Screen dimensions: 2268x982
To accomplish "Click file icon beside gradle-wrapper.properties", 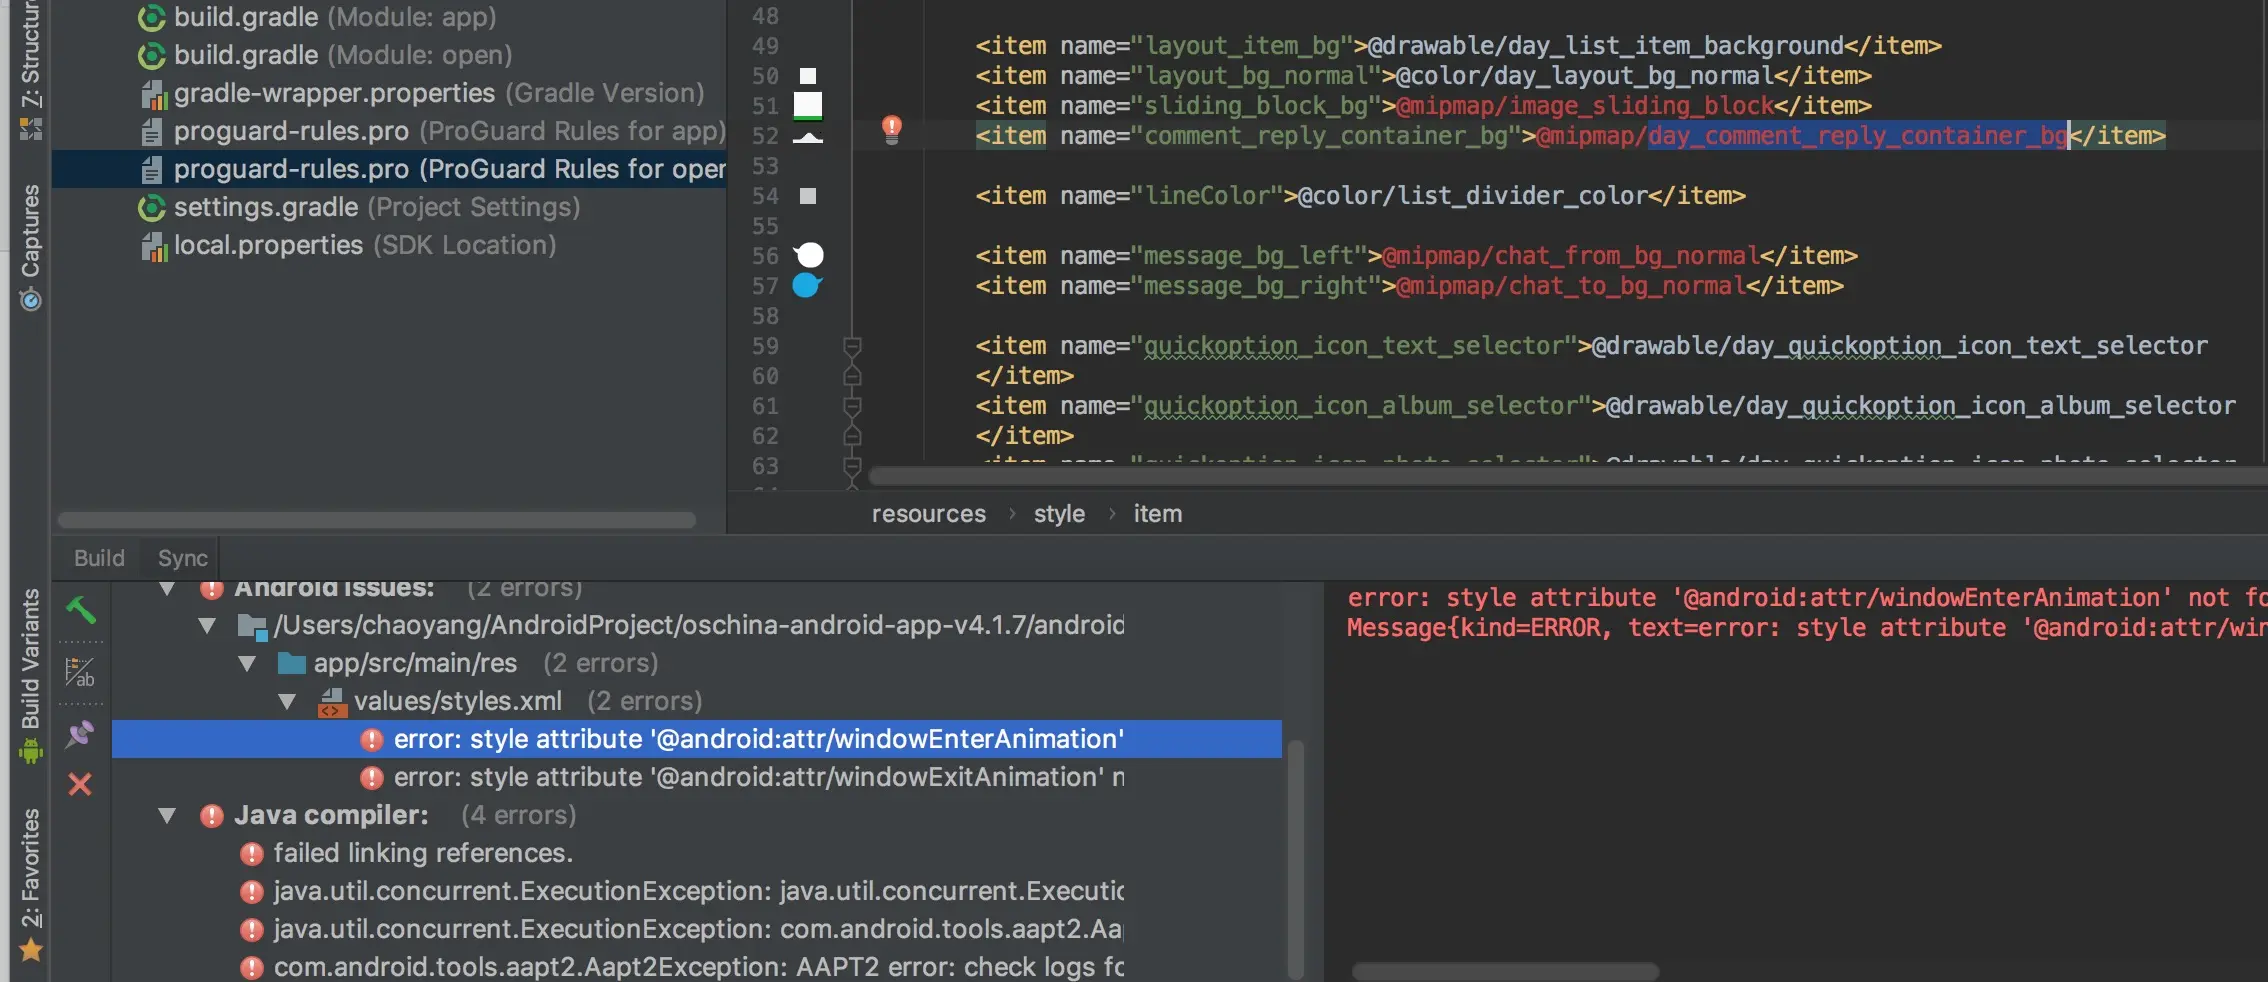I will click(153, 94).
